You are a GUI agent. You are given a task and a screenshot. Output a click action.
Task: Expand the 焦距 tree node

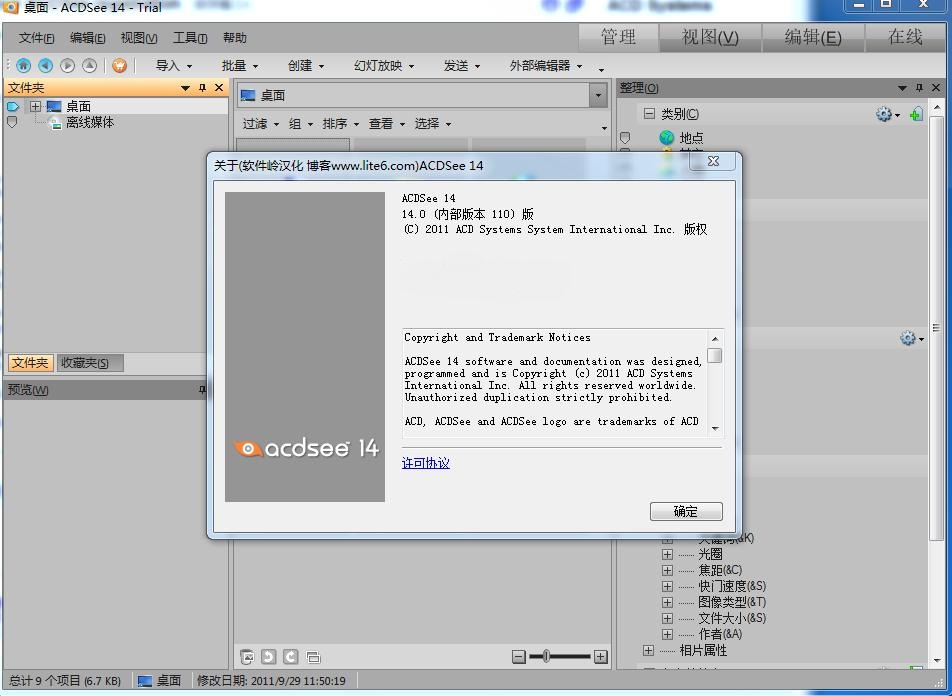tap(667, 570)
